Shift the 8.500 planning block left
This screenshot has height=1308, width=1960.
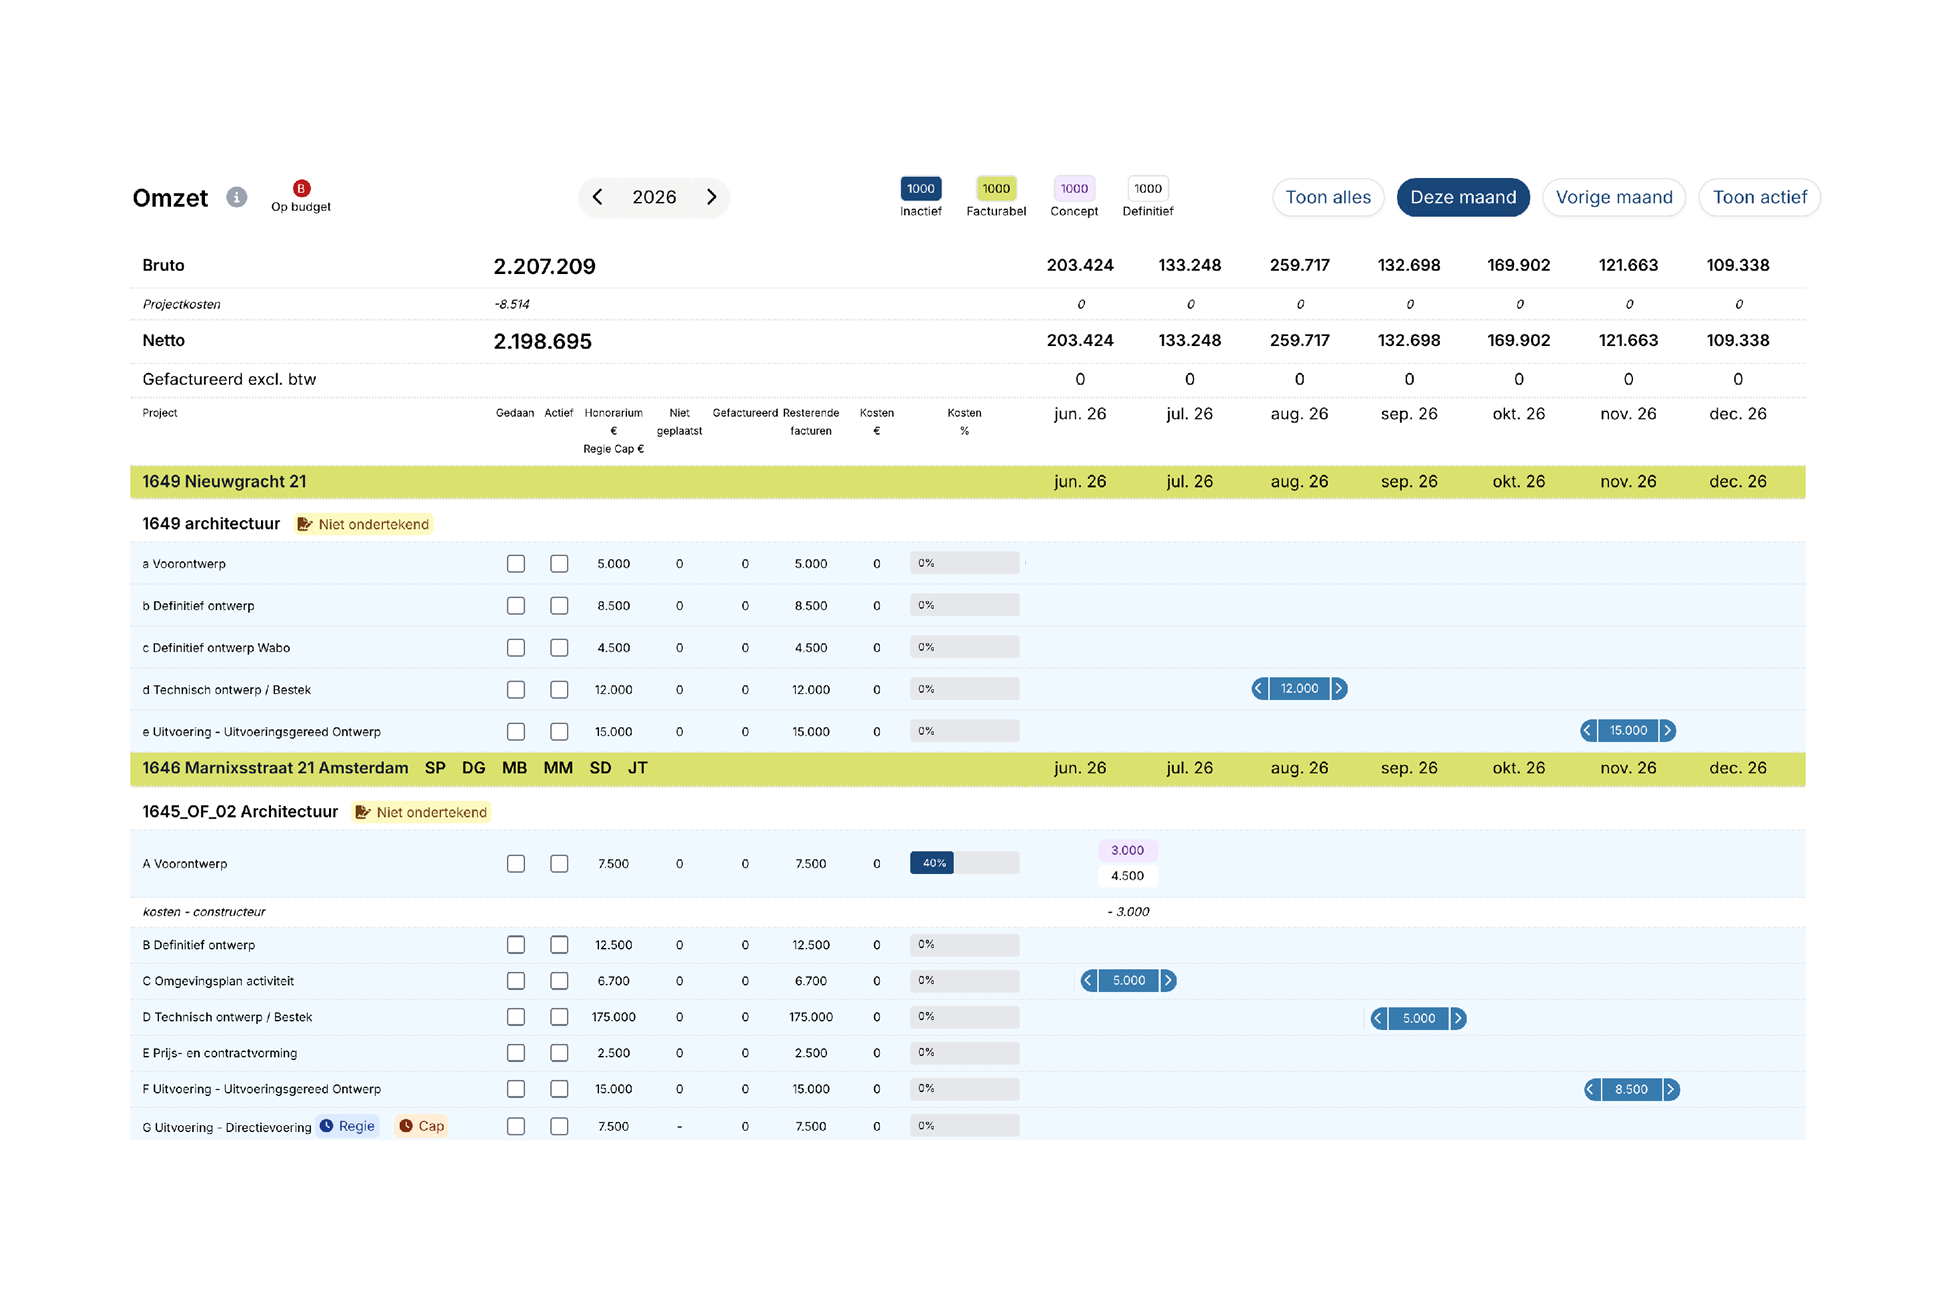(1592, 1090)
